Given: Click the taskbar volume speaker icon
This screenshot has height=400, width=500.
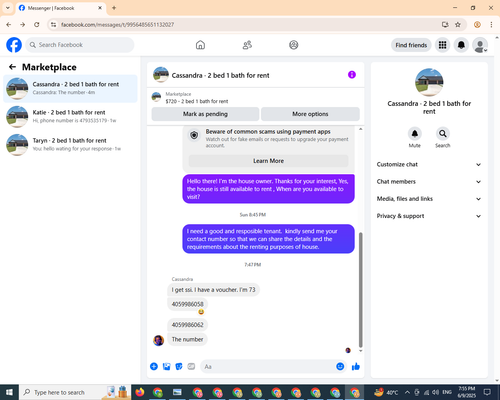Looking at the screenshot, I should point(435,392).
